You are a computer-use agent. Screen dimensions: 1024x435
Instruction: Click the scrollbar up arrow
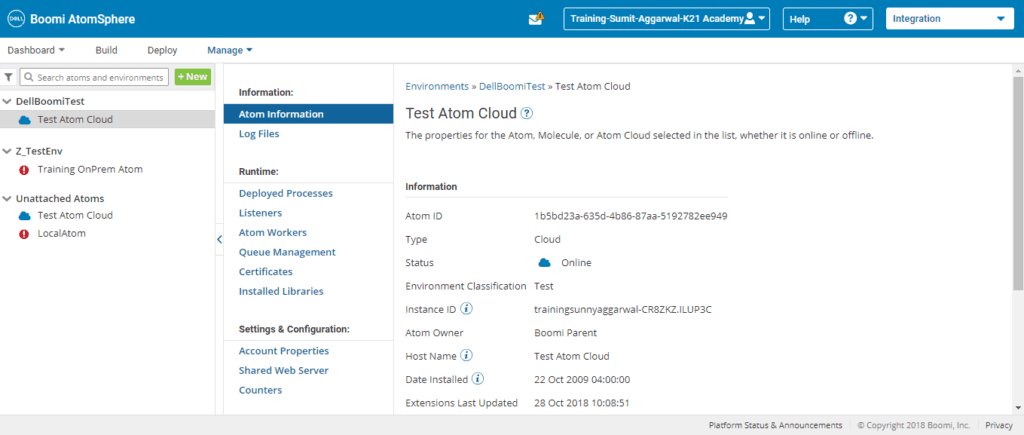pyautogui.click(x=1018, y=70)
